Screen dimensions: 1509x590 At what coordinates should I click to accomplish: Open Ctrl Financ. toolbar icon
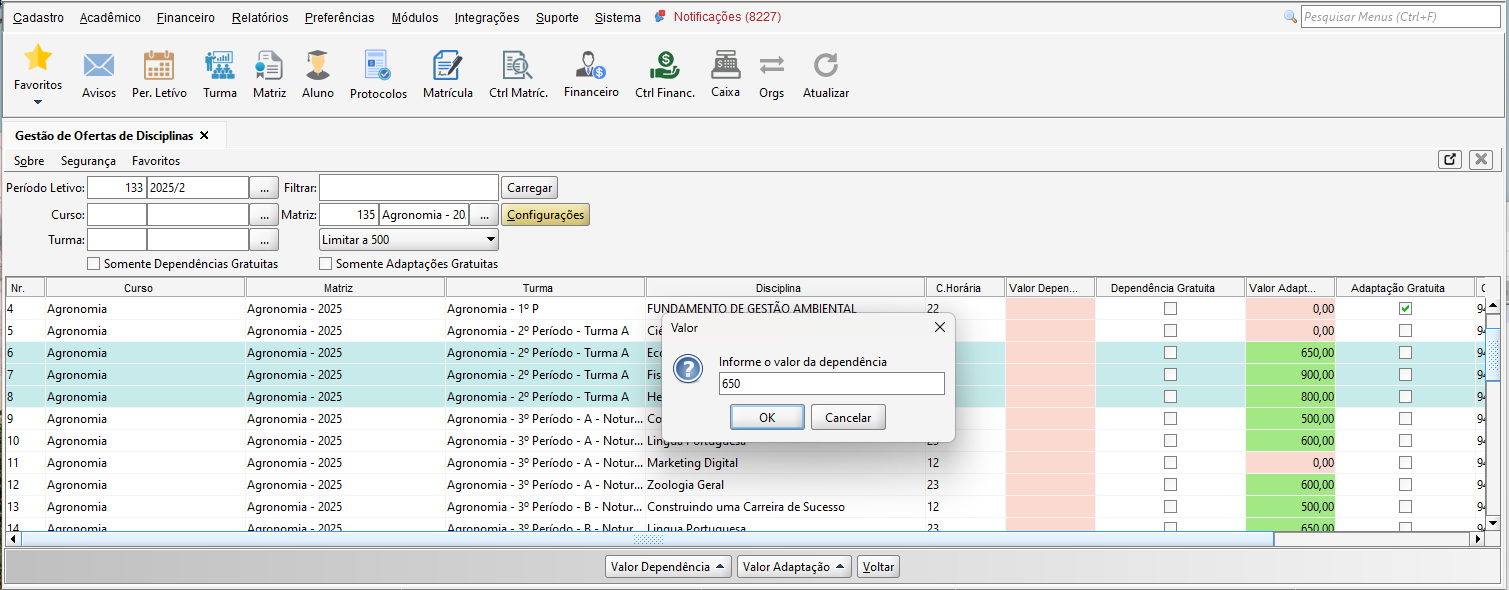(x=665, y=66)
